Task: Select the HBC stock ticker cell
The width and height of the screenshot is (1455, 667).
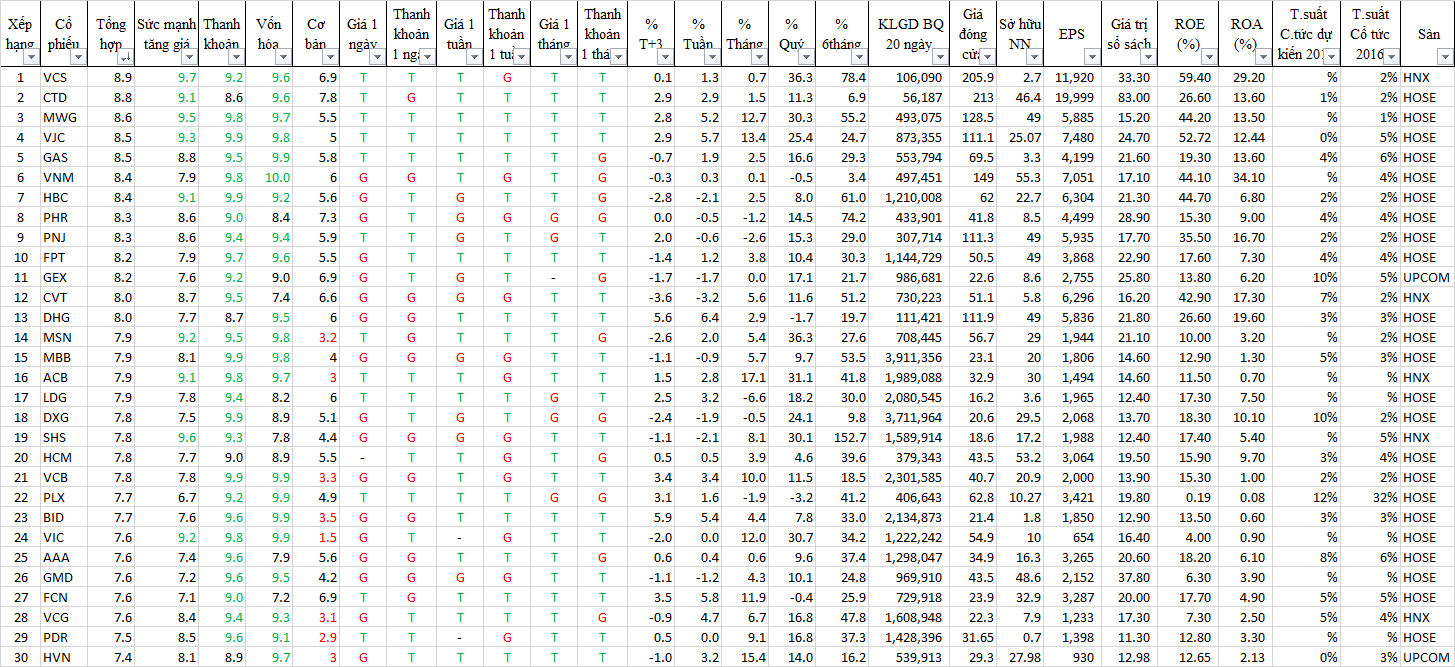Action: coord(65,197)
